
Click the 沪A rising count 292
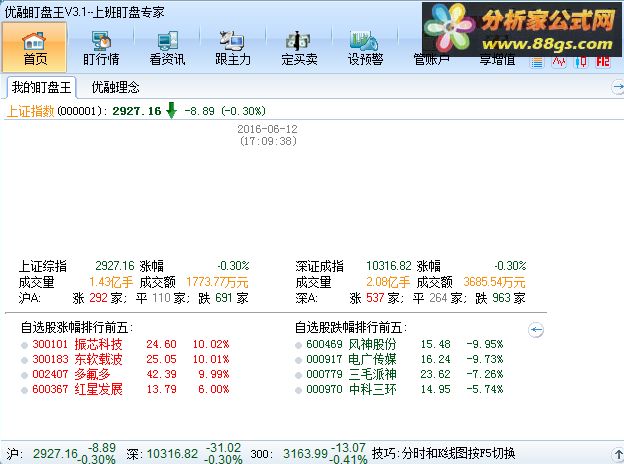click(x=98, y=298)
